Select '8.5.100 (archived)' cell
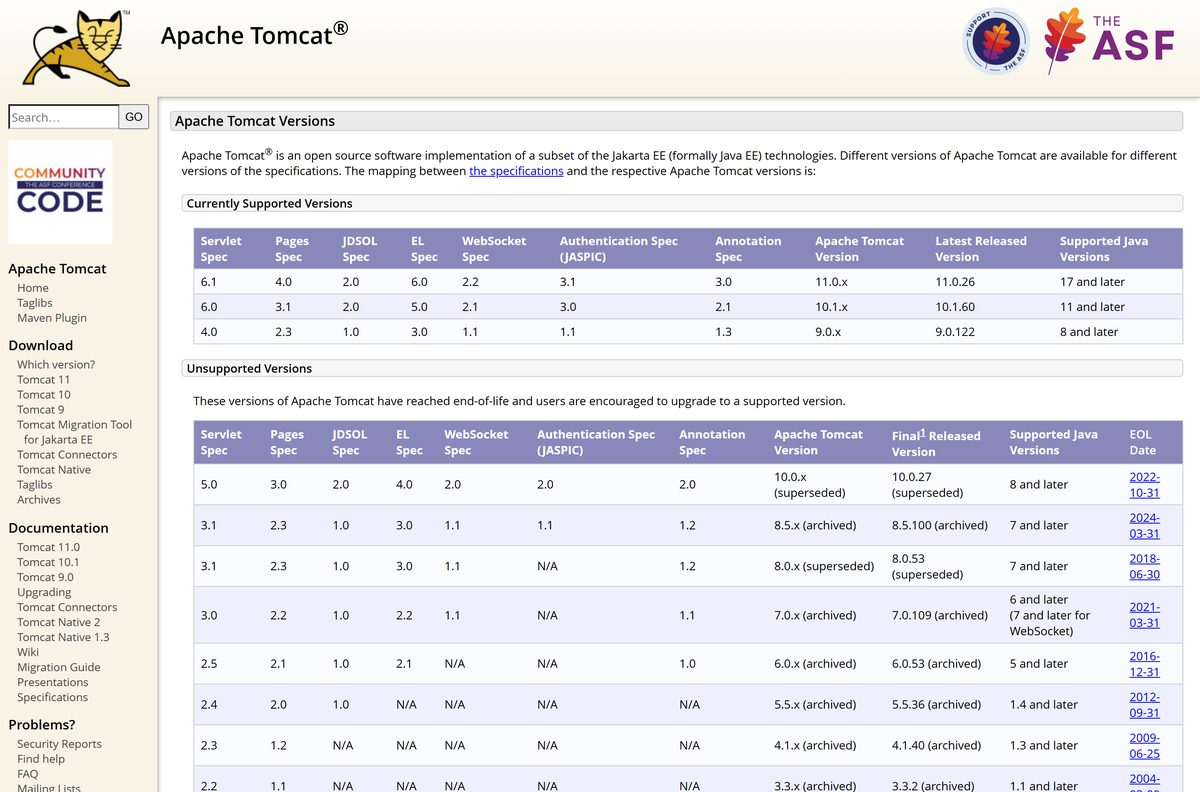The image size is (1200, 792). tap(943, 525)
